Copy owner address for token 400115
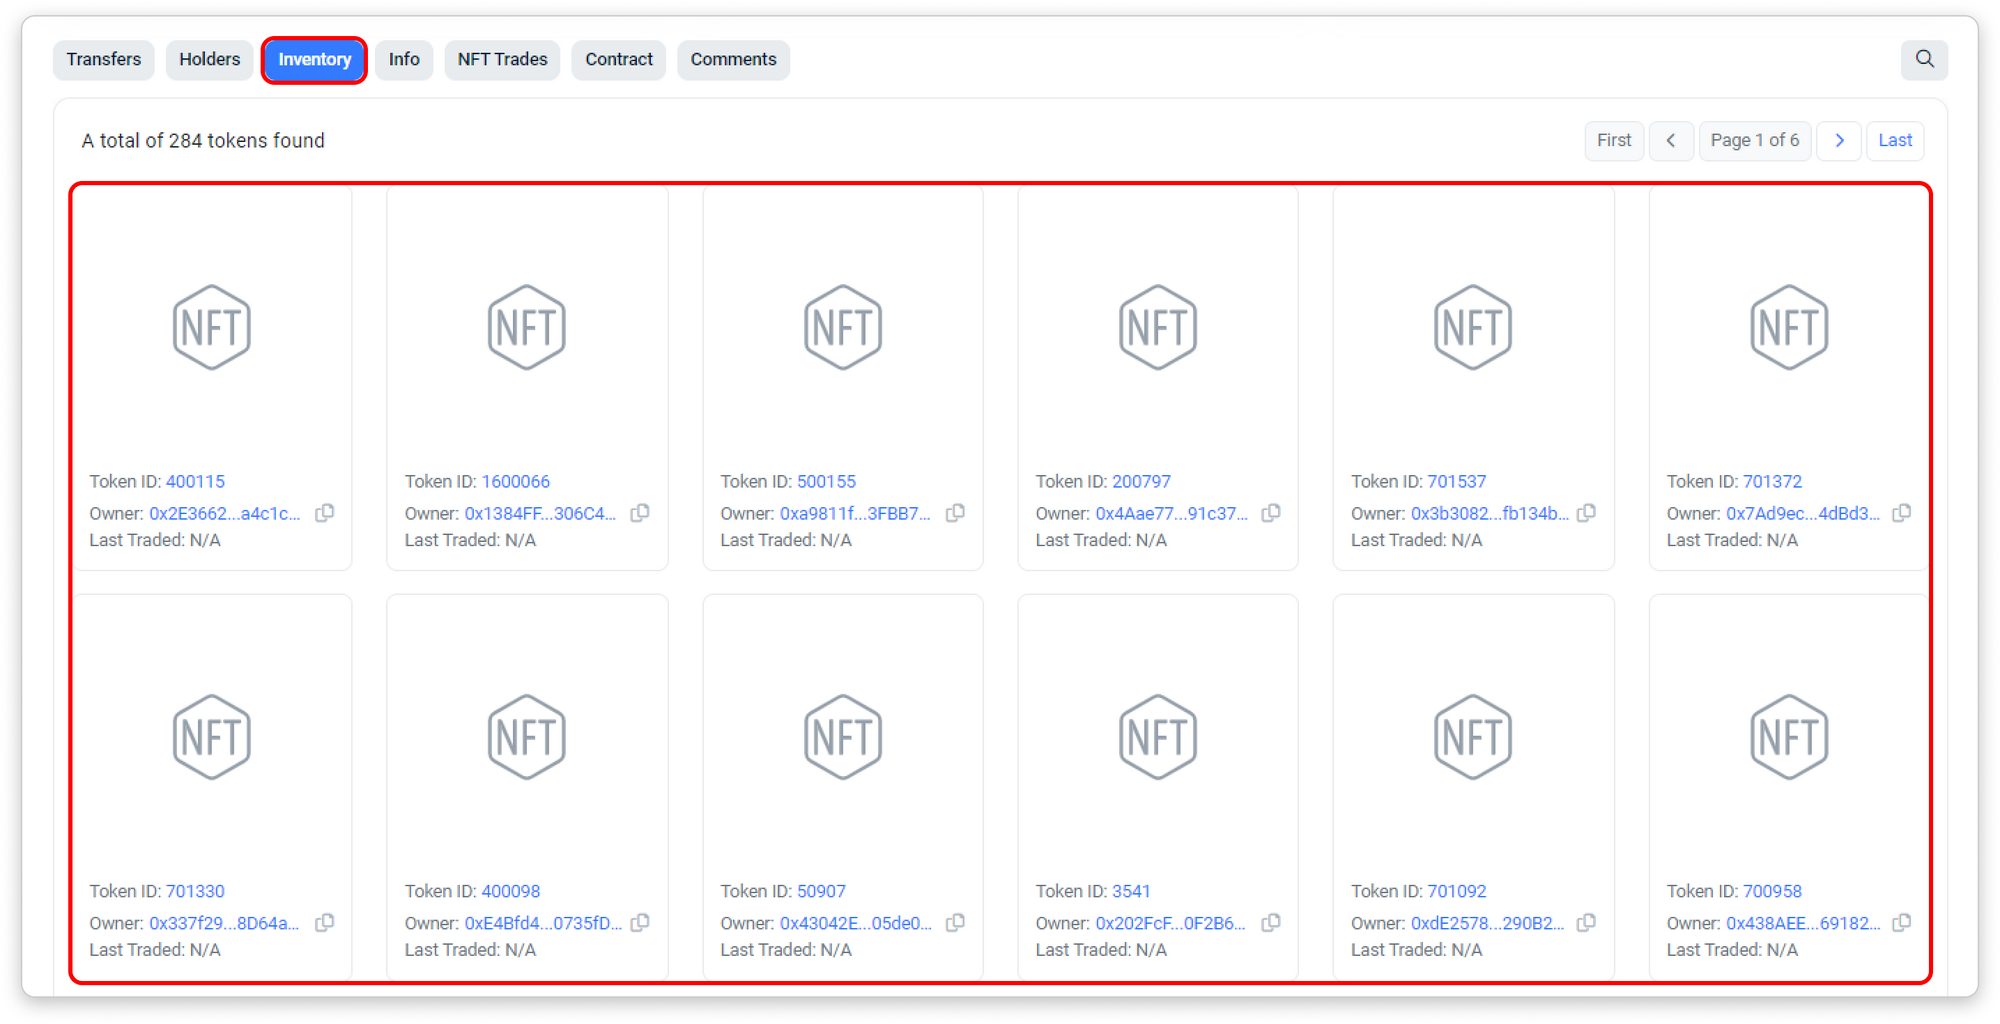Screen dimensions: 2000x1024 point(325,513)
